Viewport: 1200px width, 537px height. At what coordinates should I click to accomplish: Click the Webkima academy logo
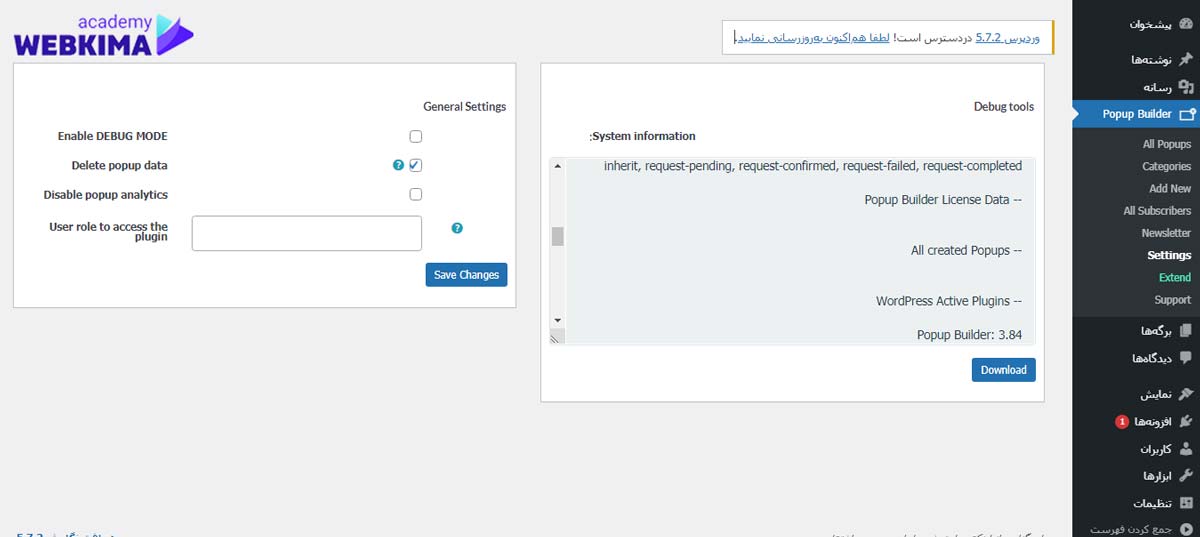(104, 35)
